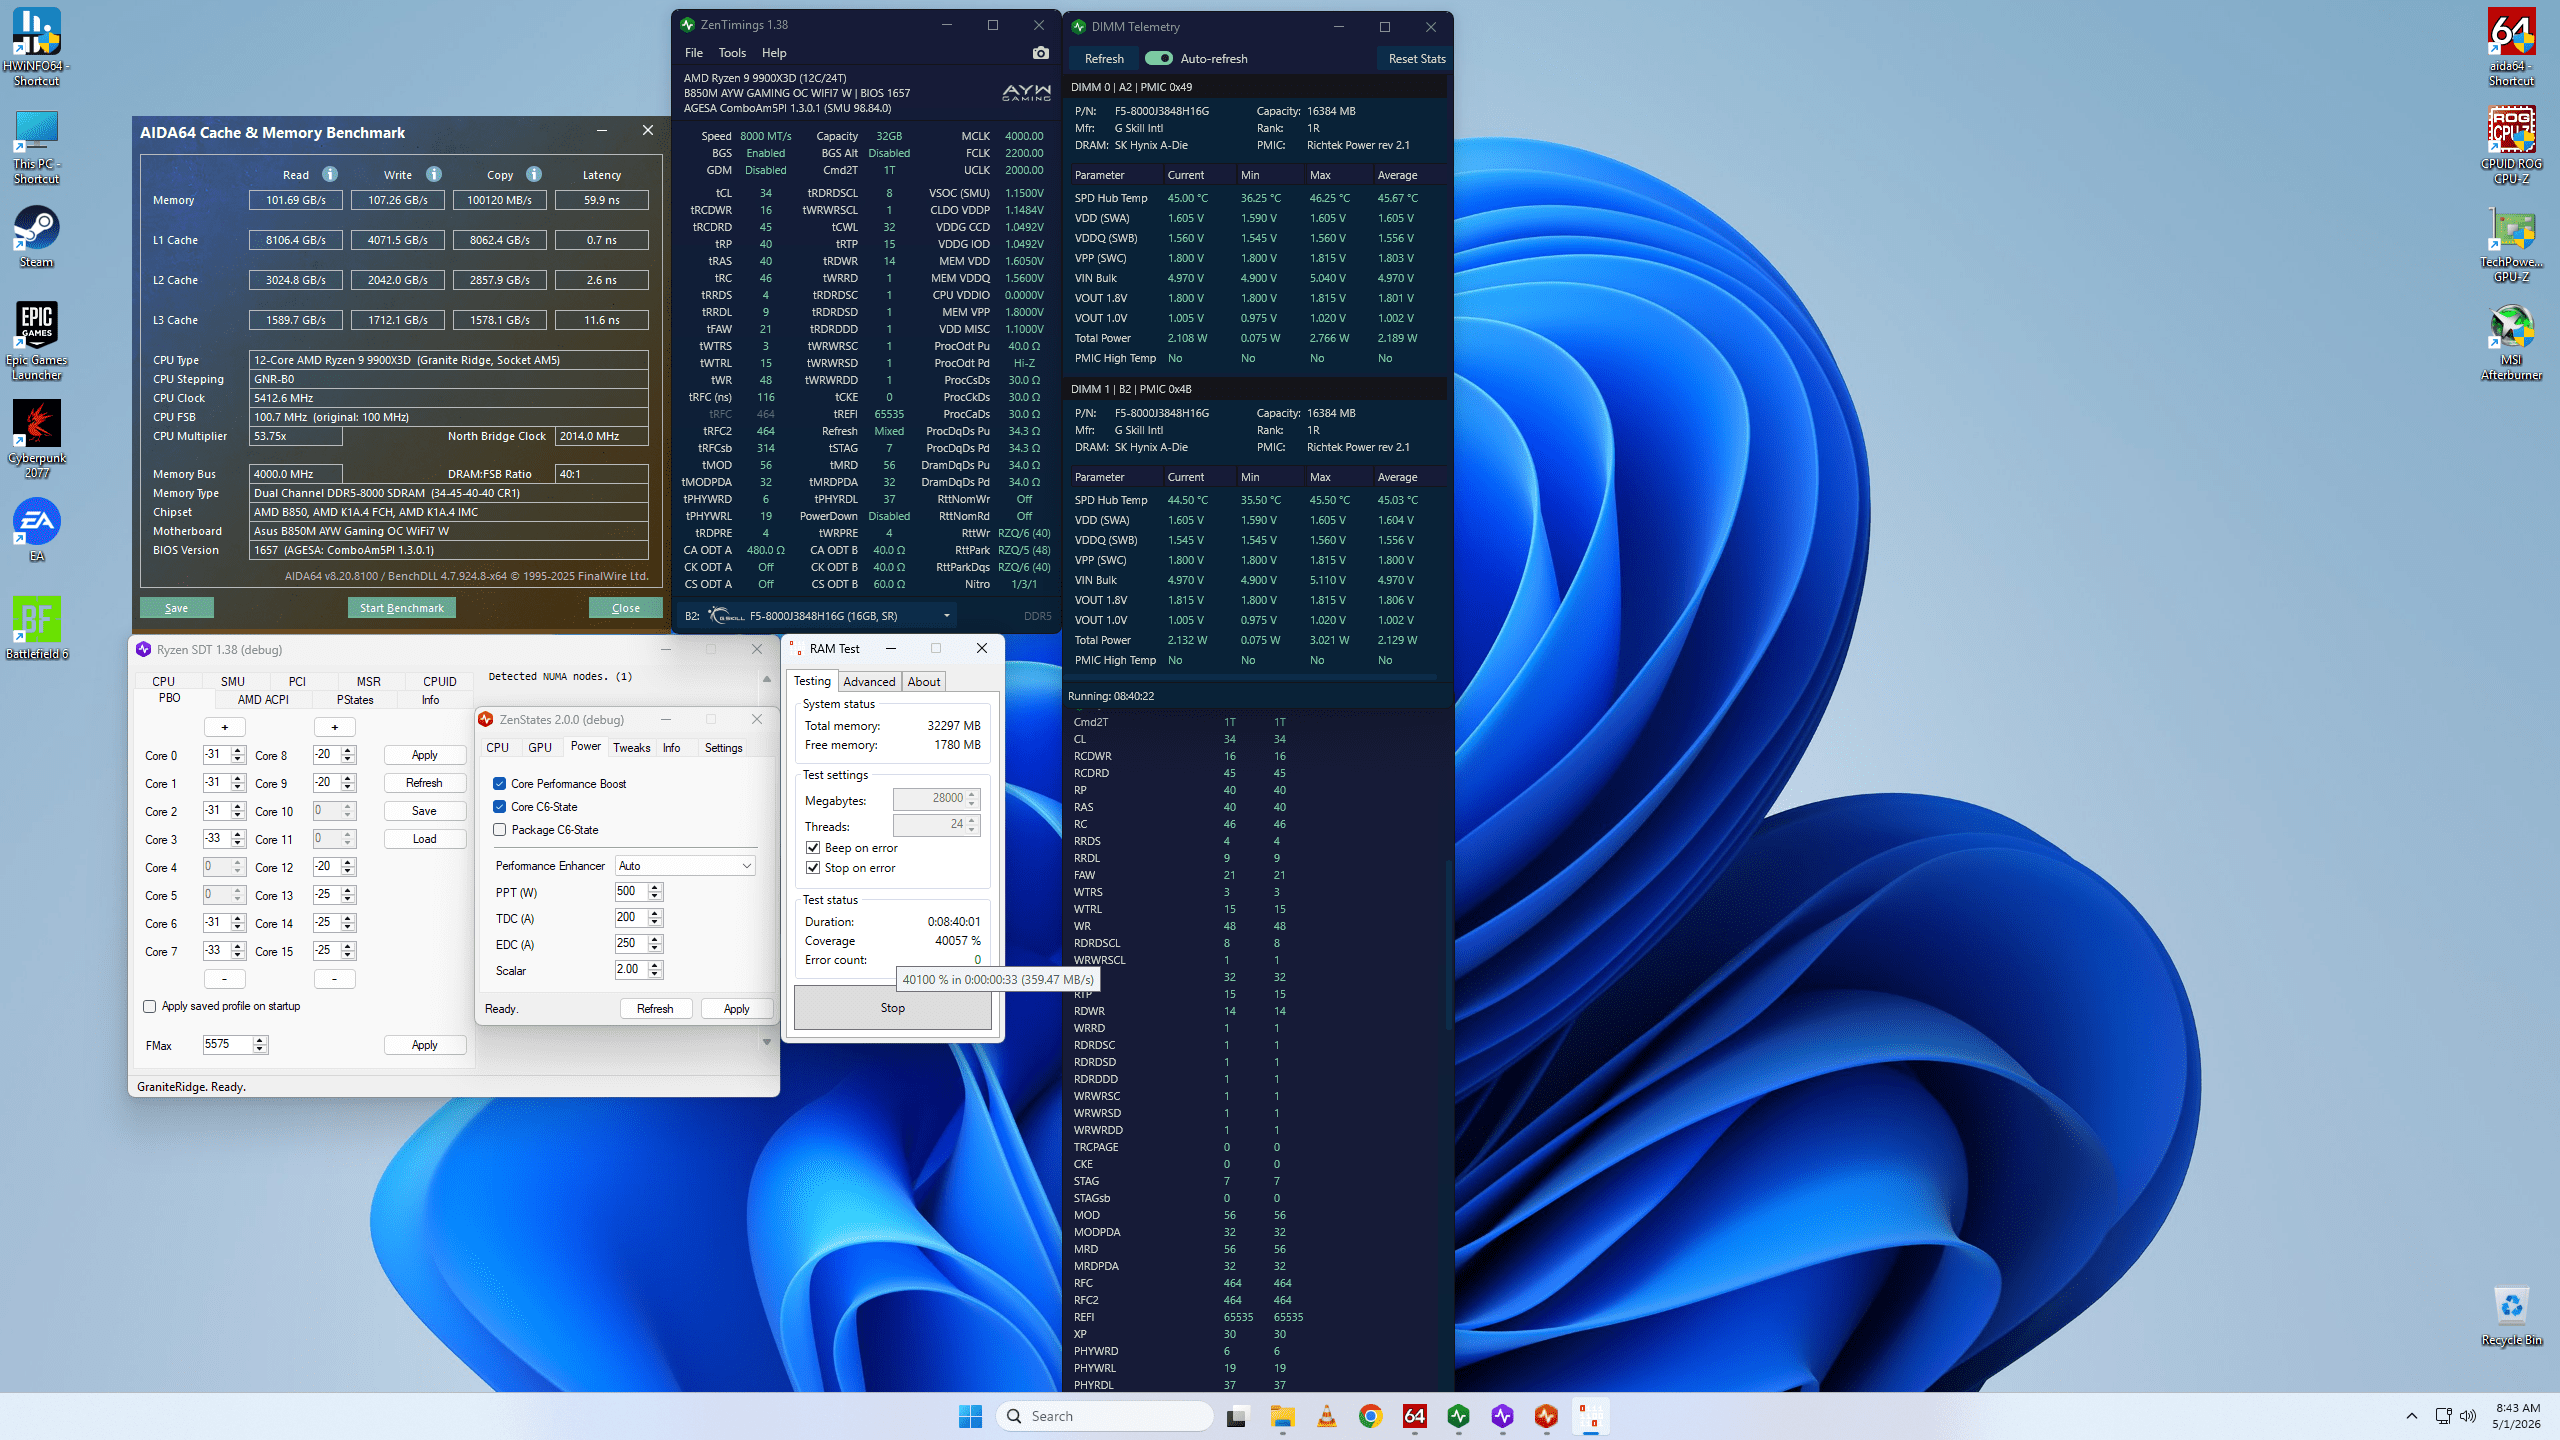Click Apply button in ZenStates Power tab

point(736,1008)
